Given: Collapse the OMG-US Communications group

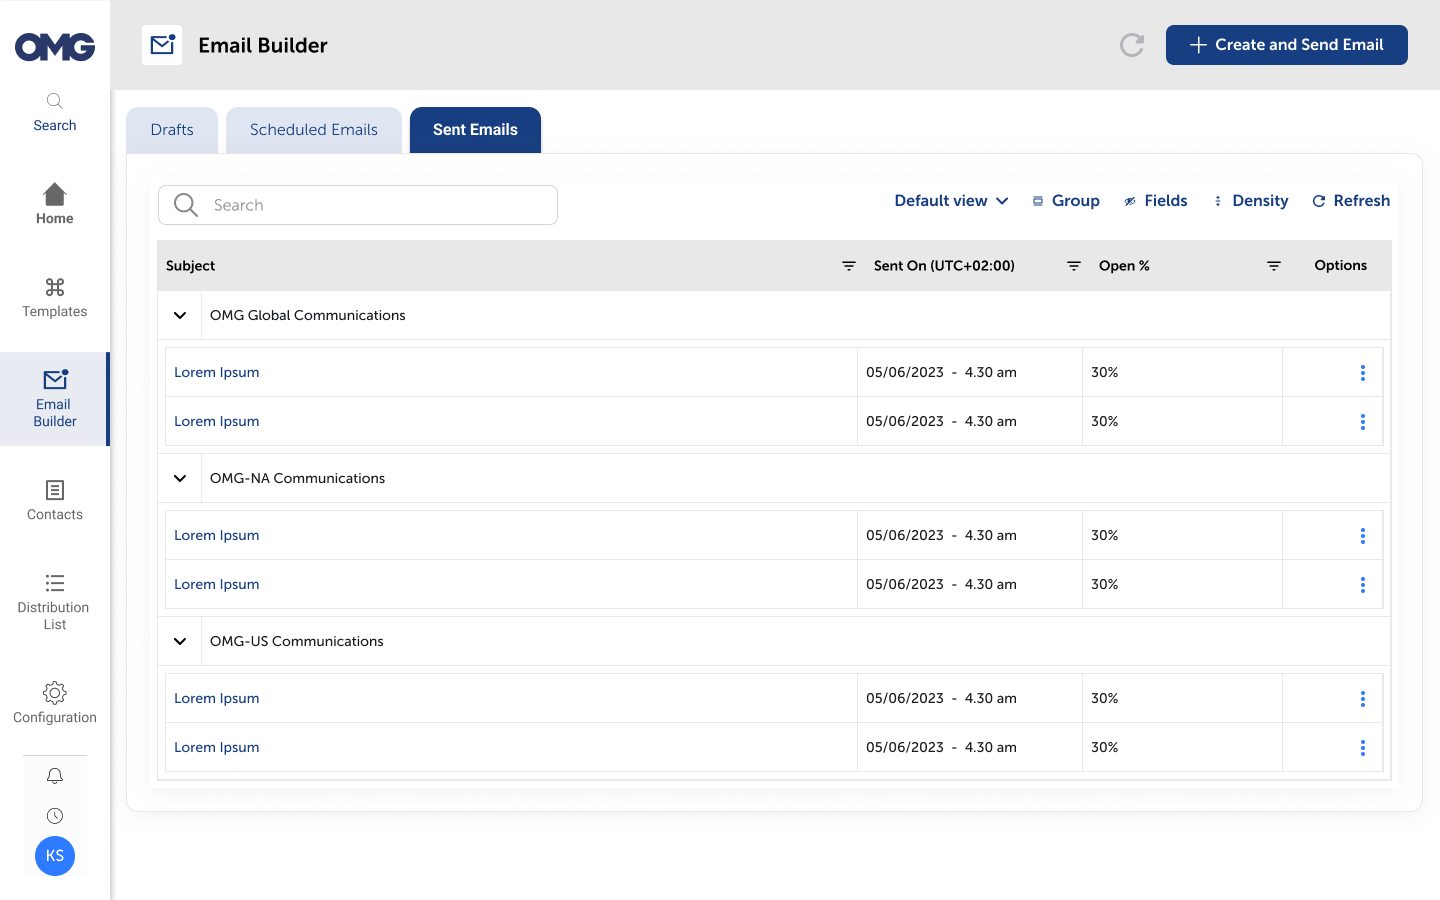Looking at the screenshot, I should 180,641.
